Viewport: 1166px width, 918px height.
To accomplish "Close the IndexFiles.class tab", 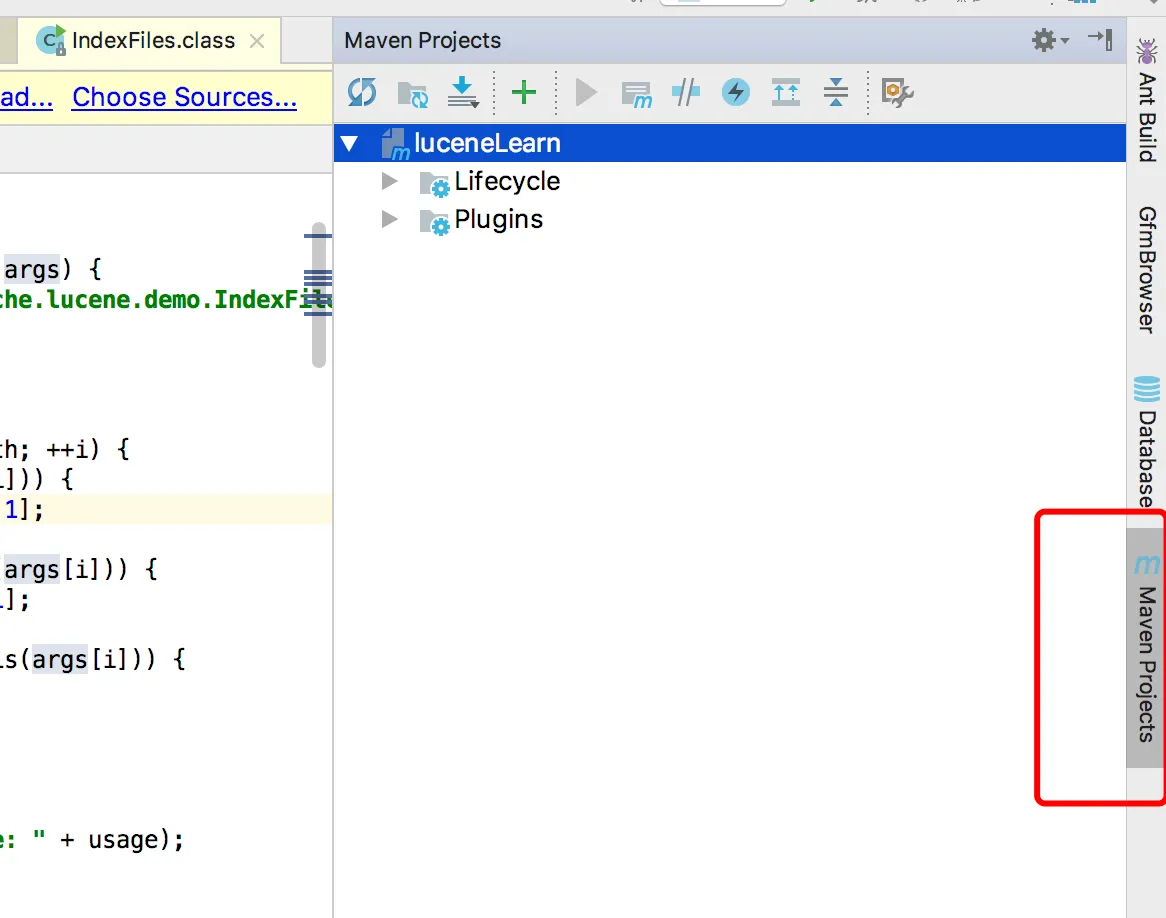I will (x=257, y=41).
